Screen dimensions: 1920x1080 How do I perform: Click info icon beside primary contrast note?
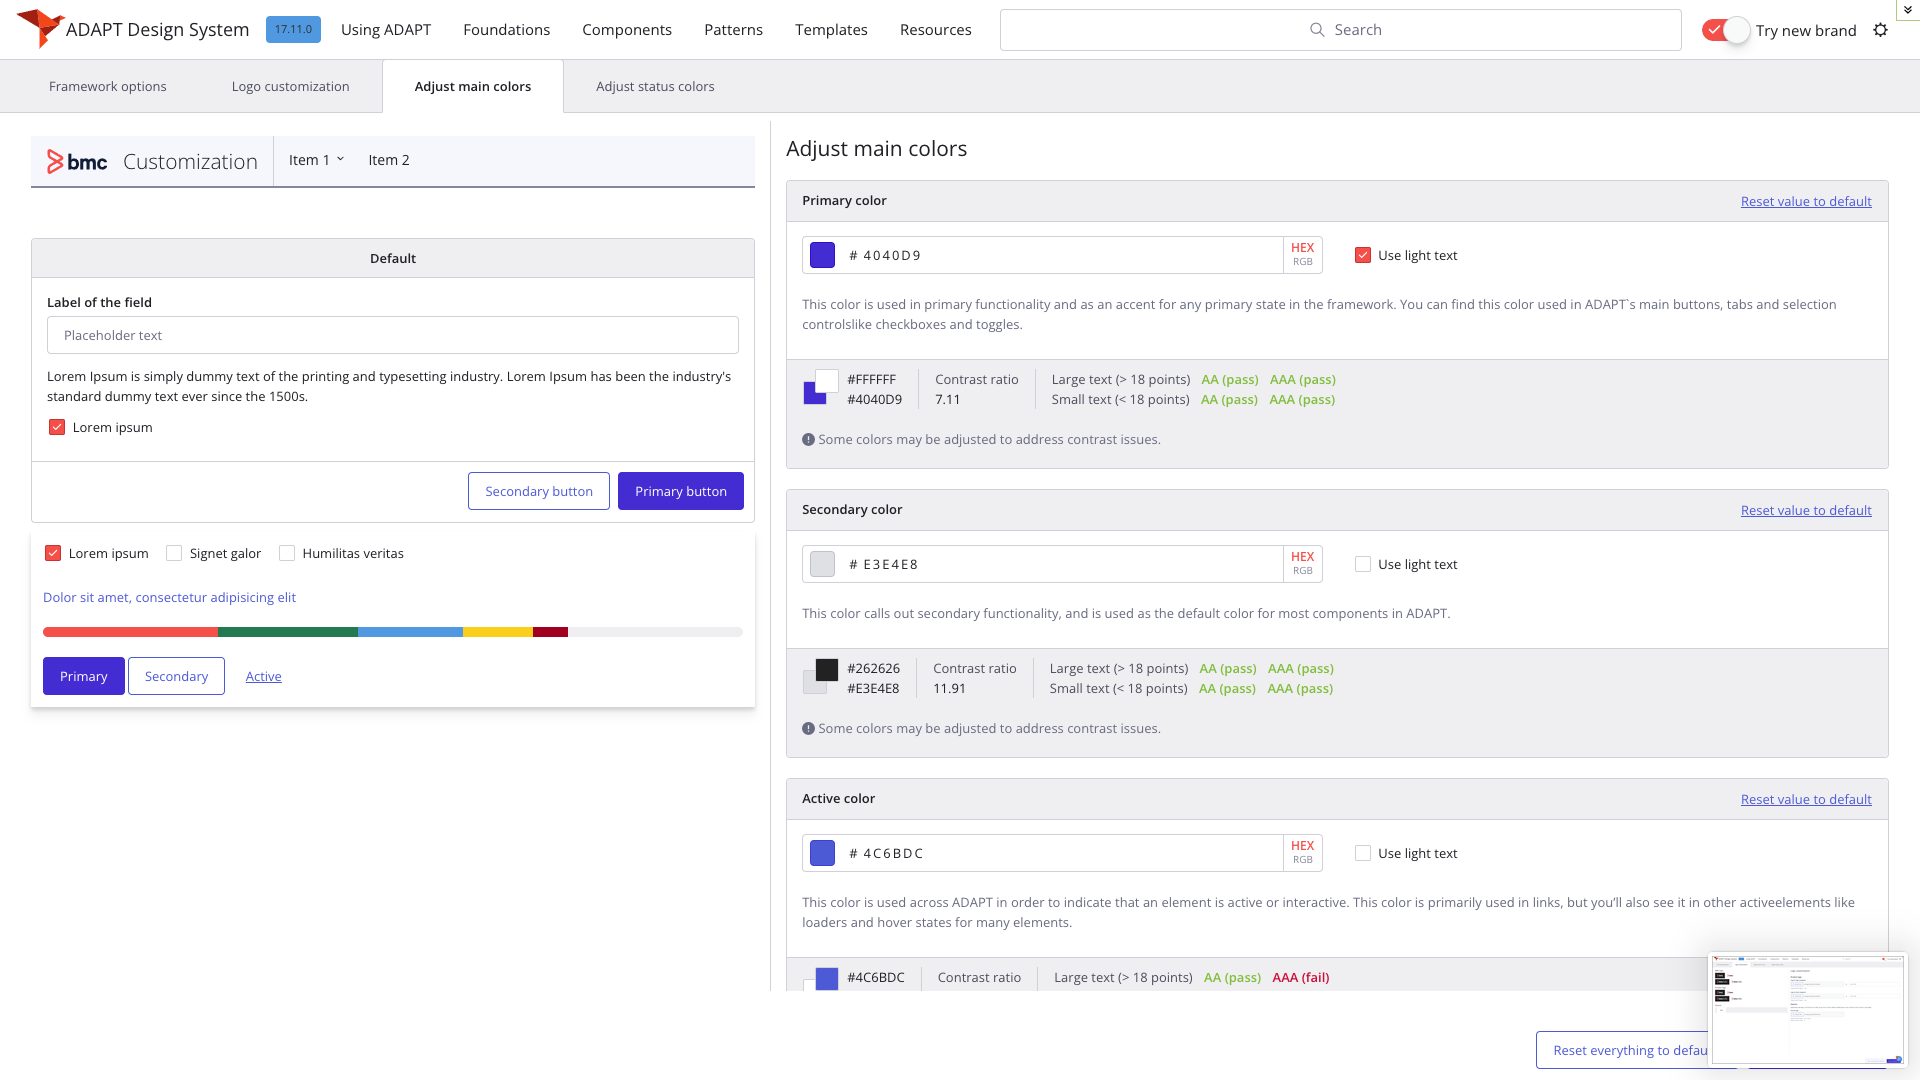coord(808,440)
